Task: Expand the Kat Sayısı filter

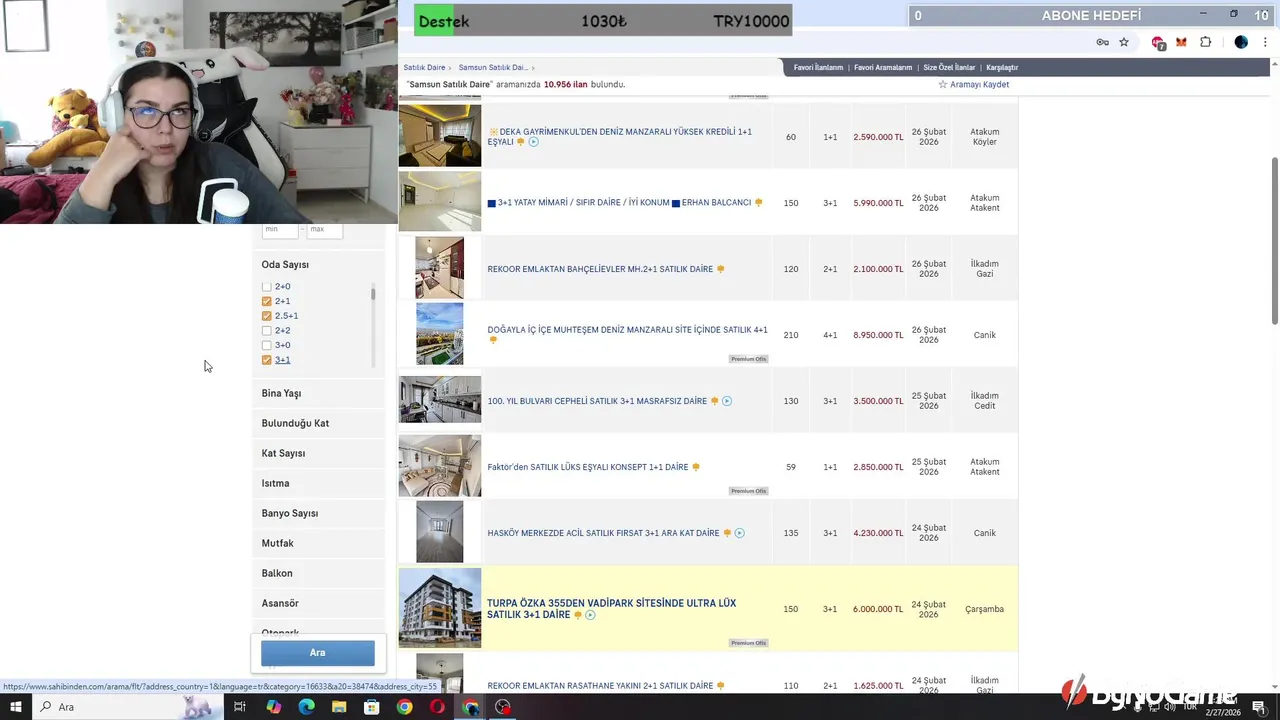Action: [x=318, y=453]
